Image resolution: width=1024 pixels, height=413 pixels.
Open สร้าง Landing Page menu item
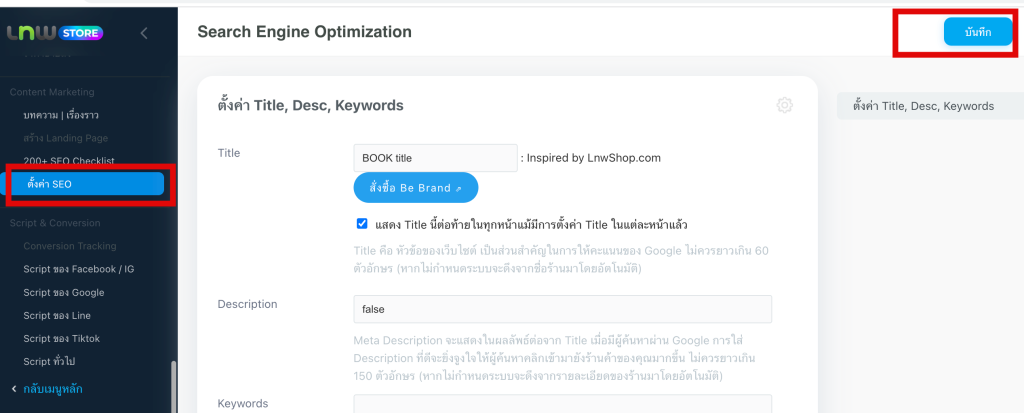(x=65, y=138)
